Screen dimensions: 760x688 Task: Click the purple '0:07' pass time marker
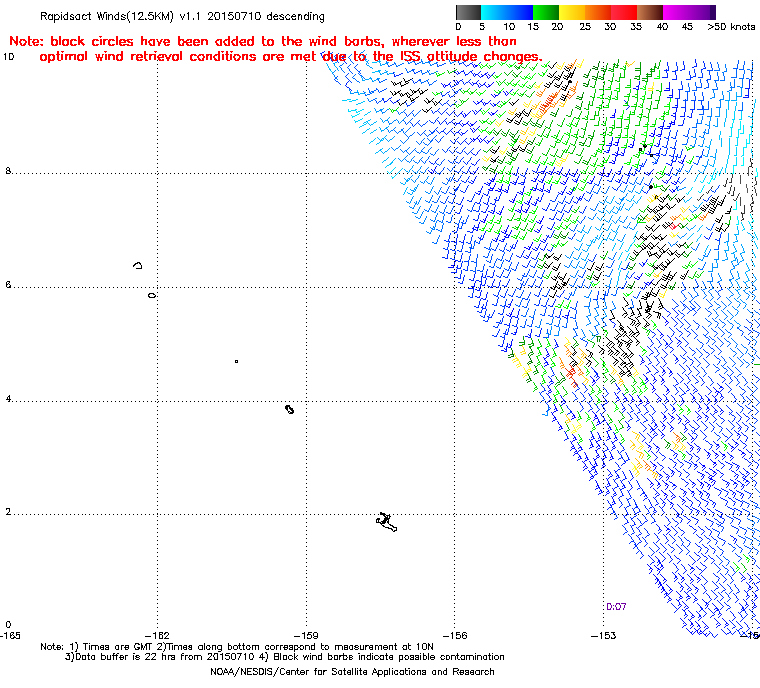[x=616, y=607]
